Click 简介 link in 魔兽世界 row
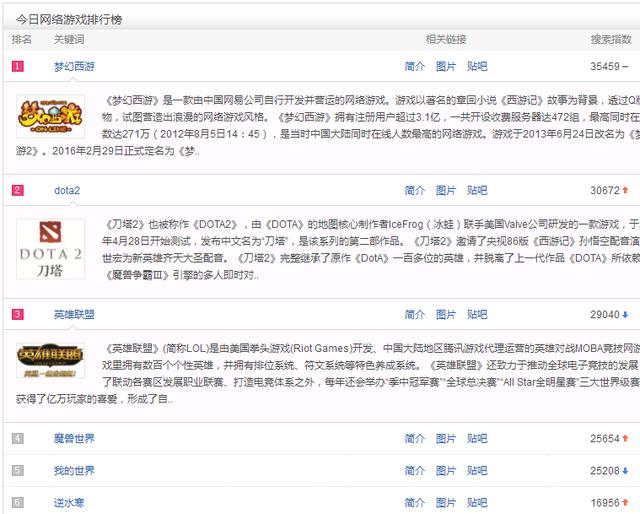Image resolution: width=640 pixels, height=514 pixels. click(x=415, y=438)
